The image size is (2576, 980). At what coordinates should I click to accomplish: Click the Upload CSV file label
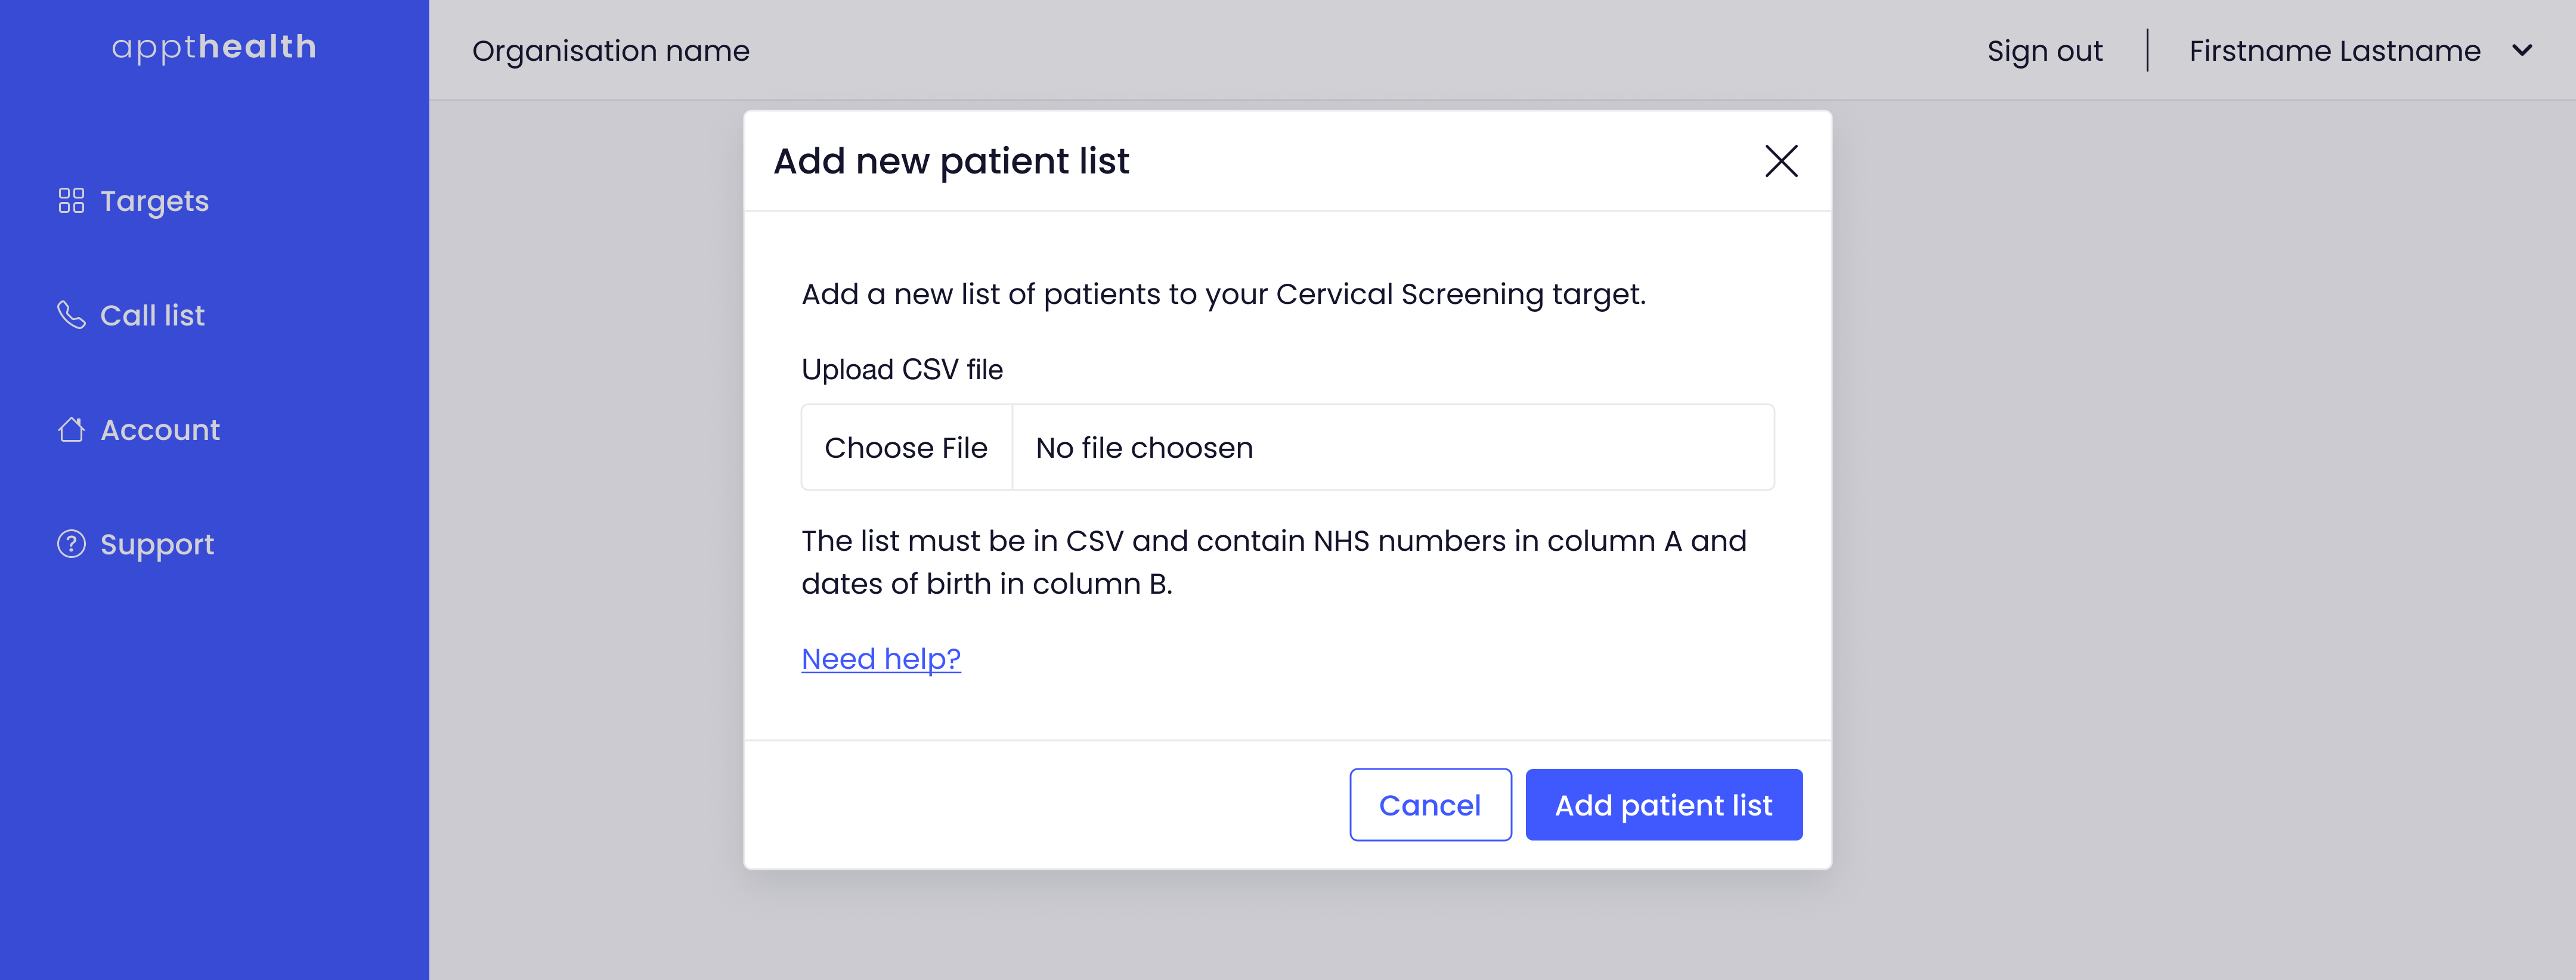tap(902, 370)
